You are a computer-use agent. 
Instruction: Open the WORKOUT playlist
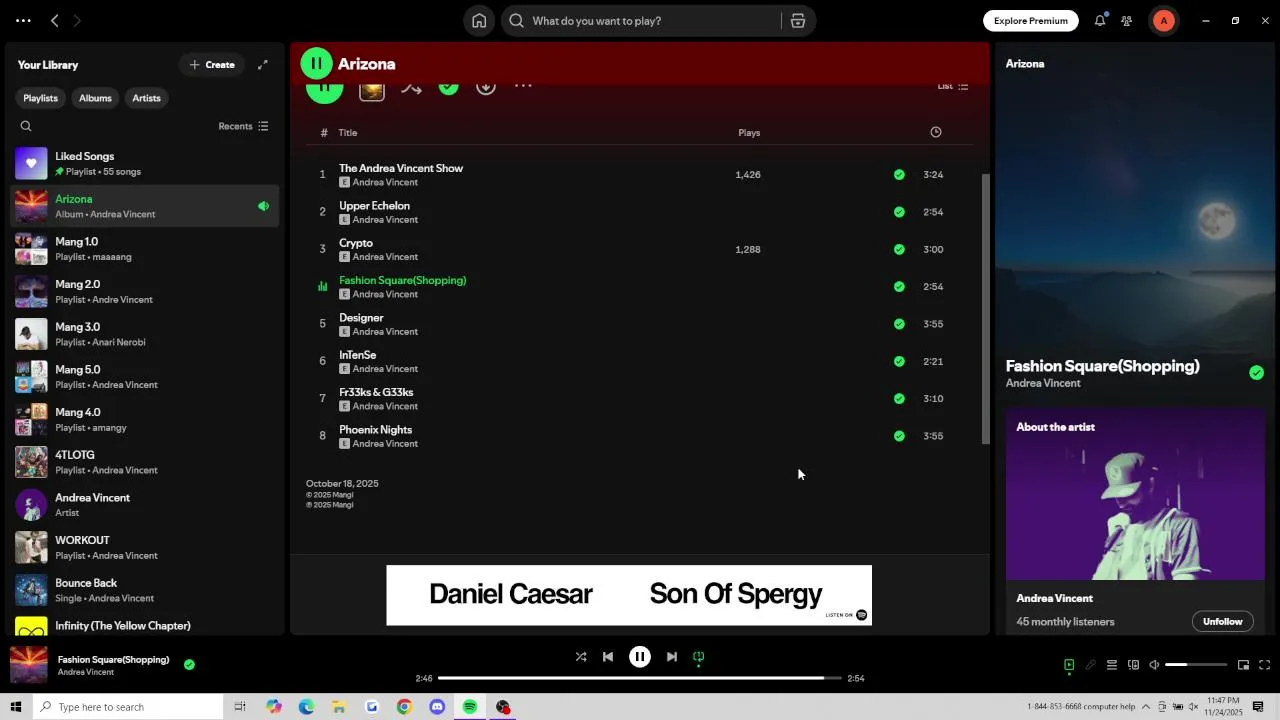click(146, 547)
